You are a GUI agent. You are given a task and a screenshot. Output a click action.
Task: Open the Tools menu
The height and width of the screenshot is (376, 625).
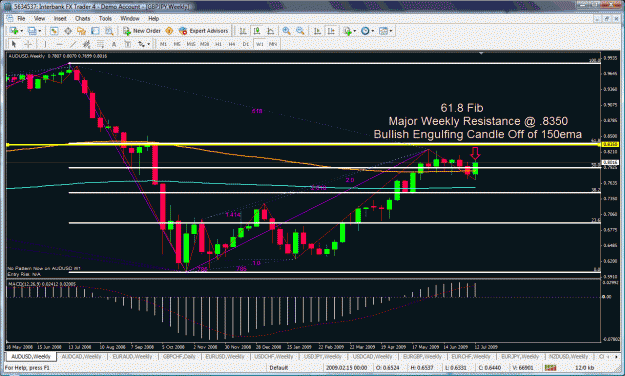click(105, 18)
